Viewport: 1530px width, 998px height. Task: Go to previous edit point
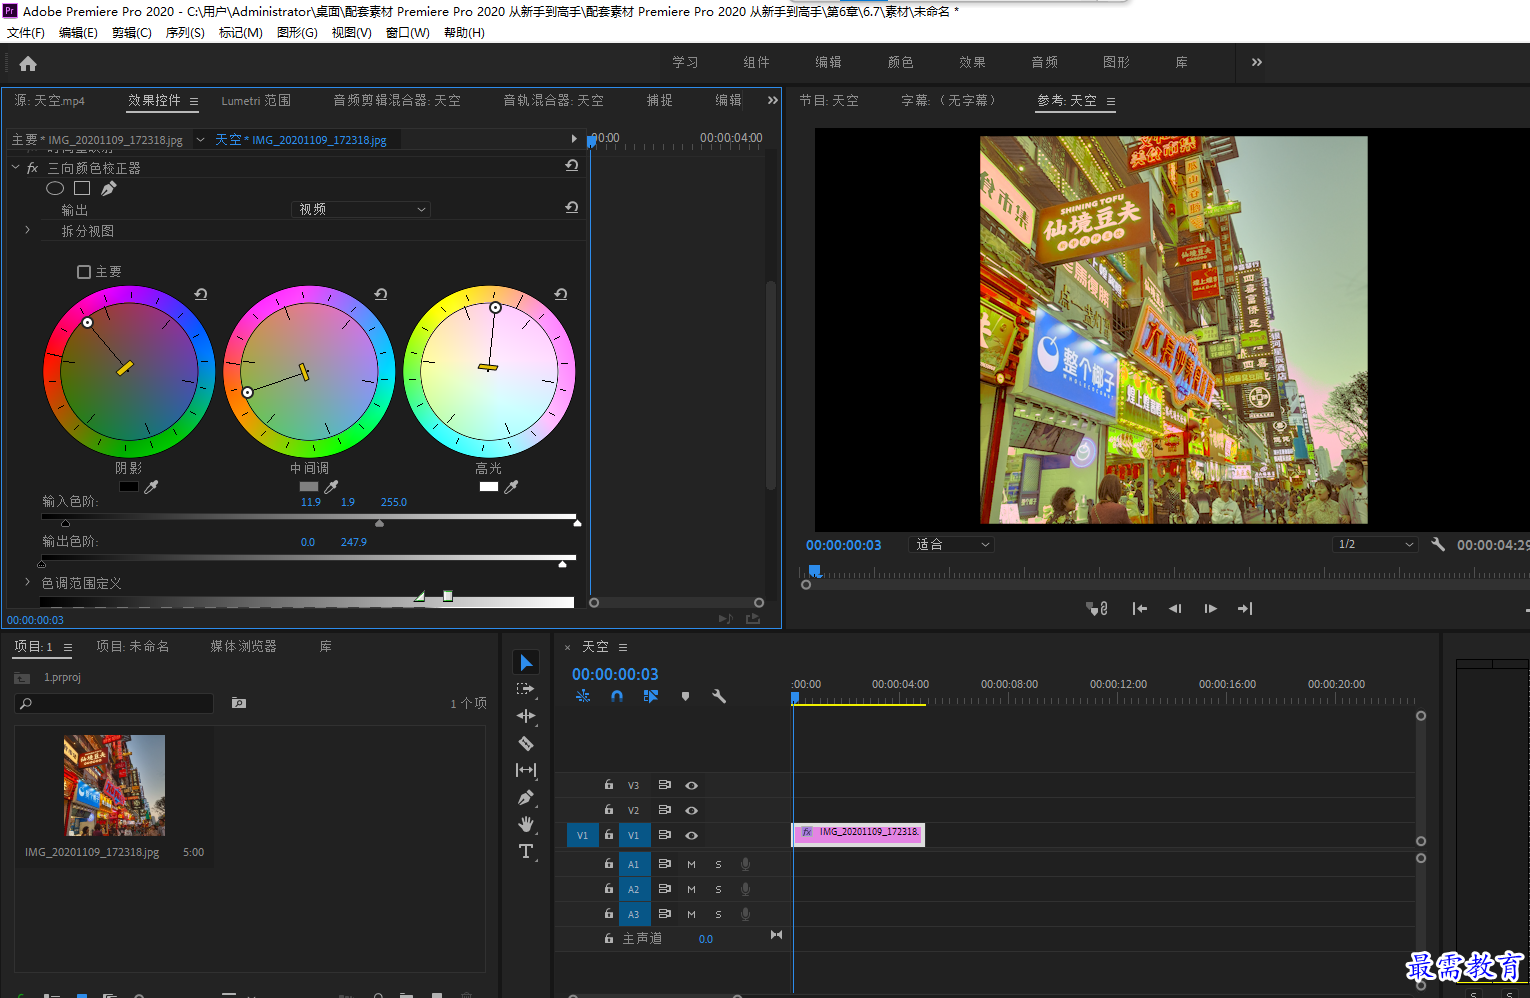[x=1140, y=608]
